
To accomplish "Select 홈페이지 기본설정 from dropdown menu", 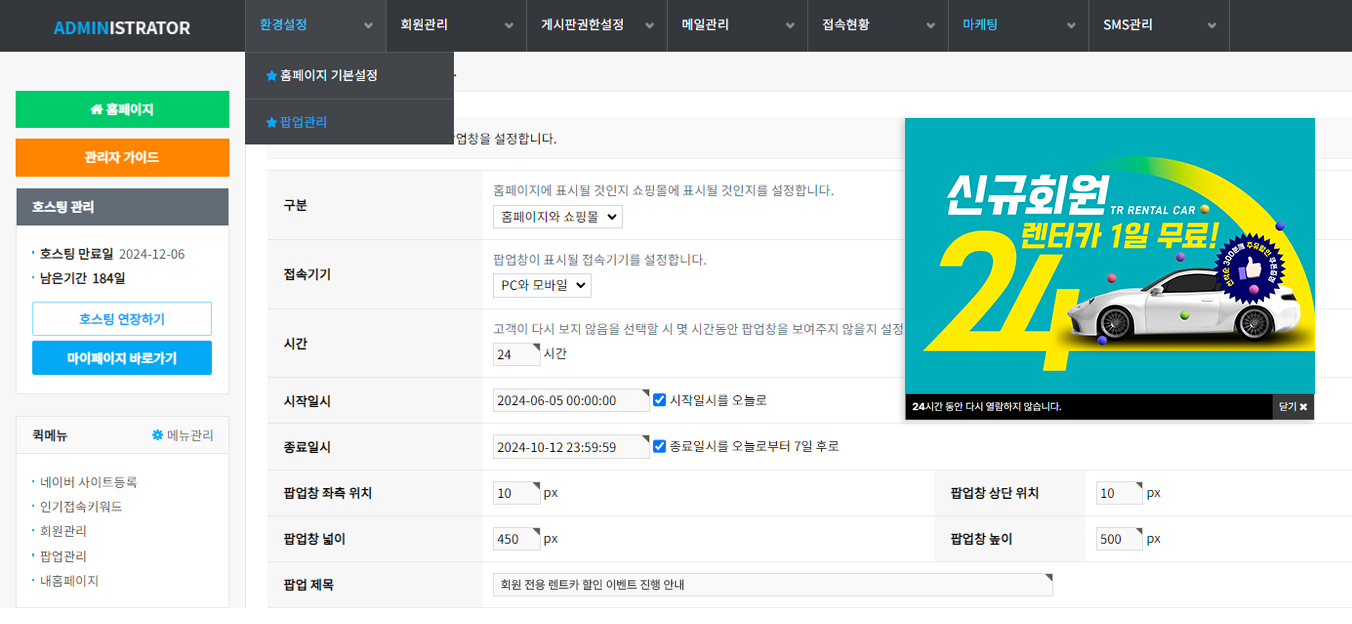I will 349,75.
